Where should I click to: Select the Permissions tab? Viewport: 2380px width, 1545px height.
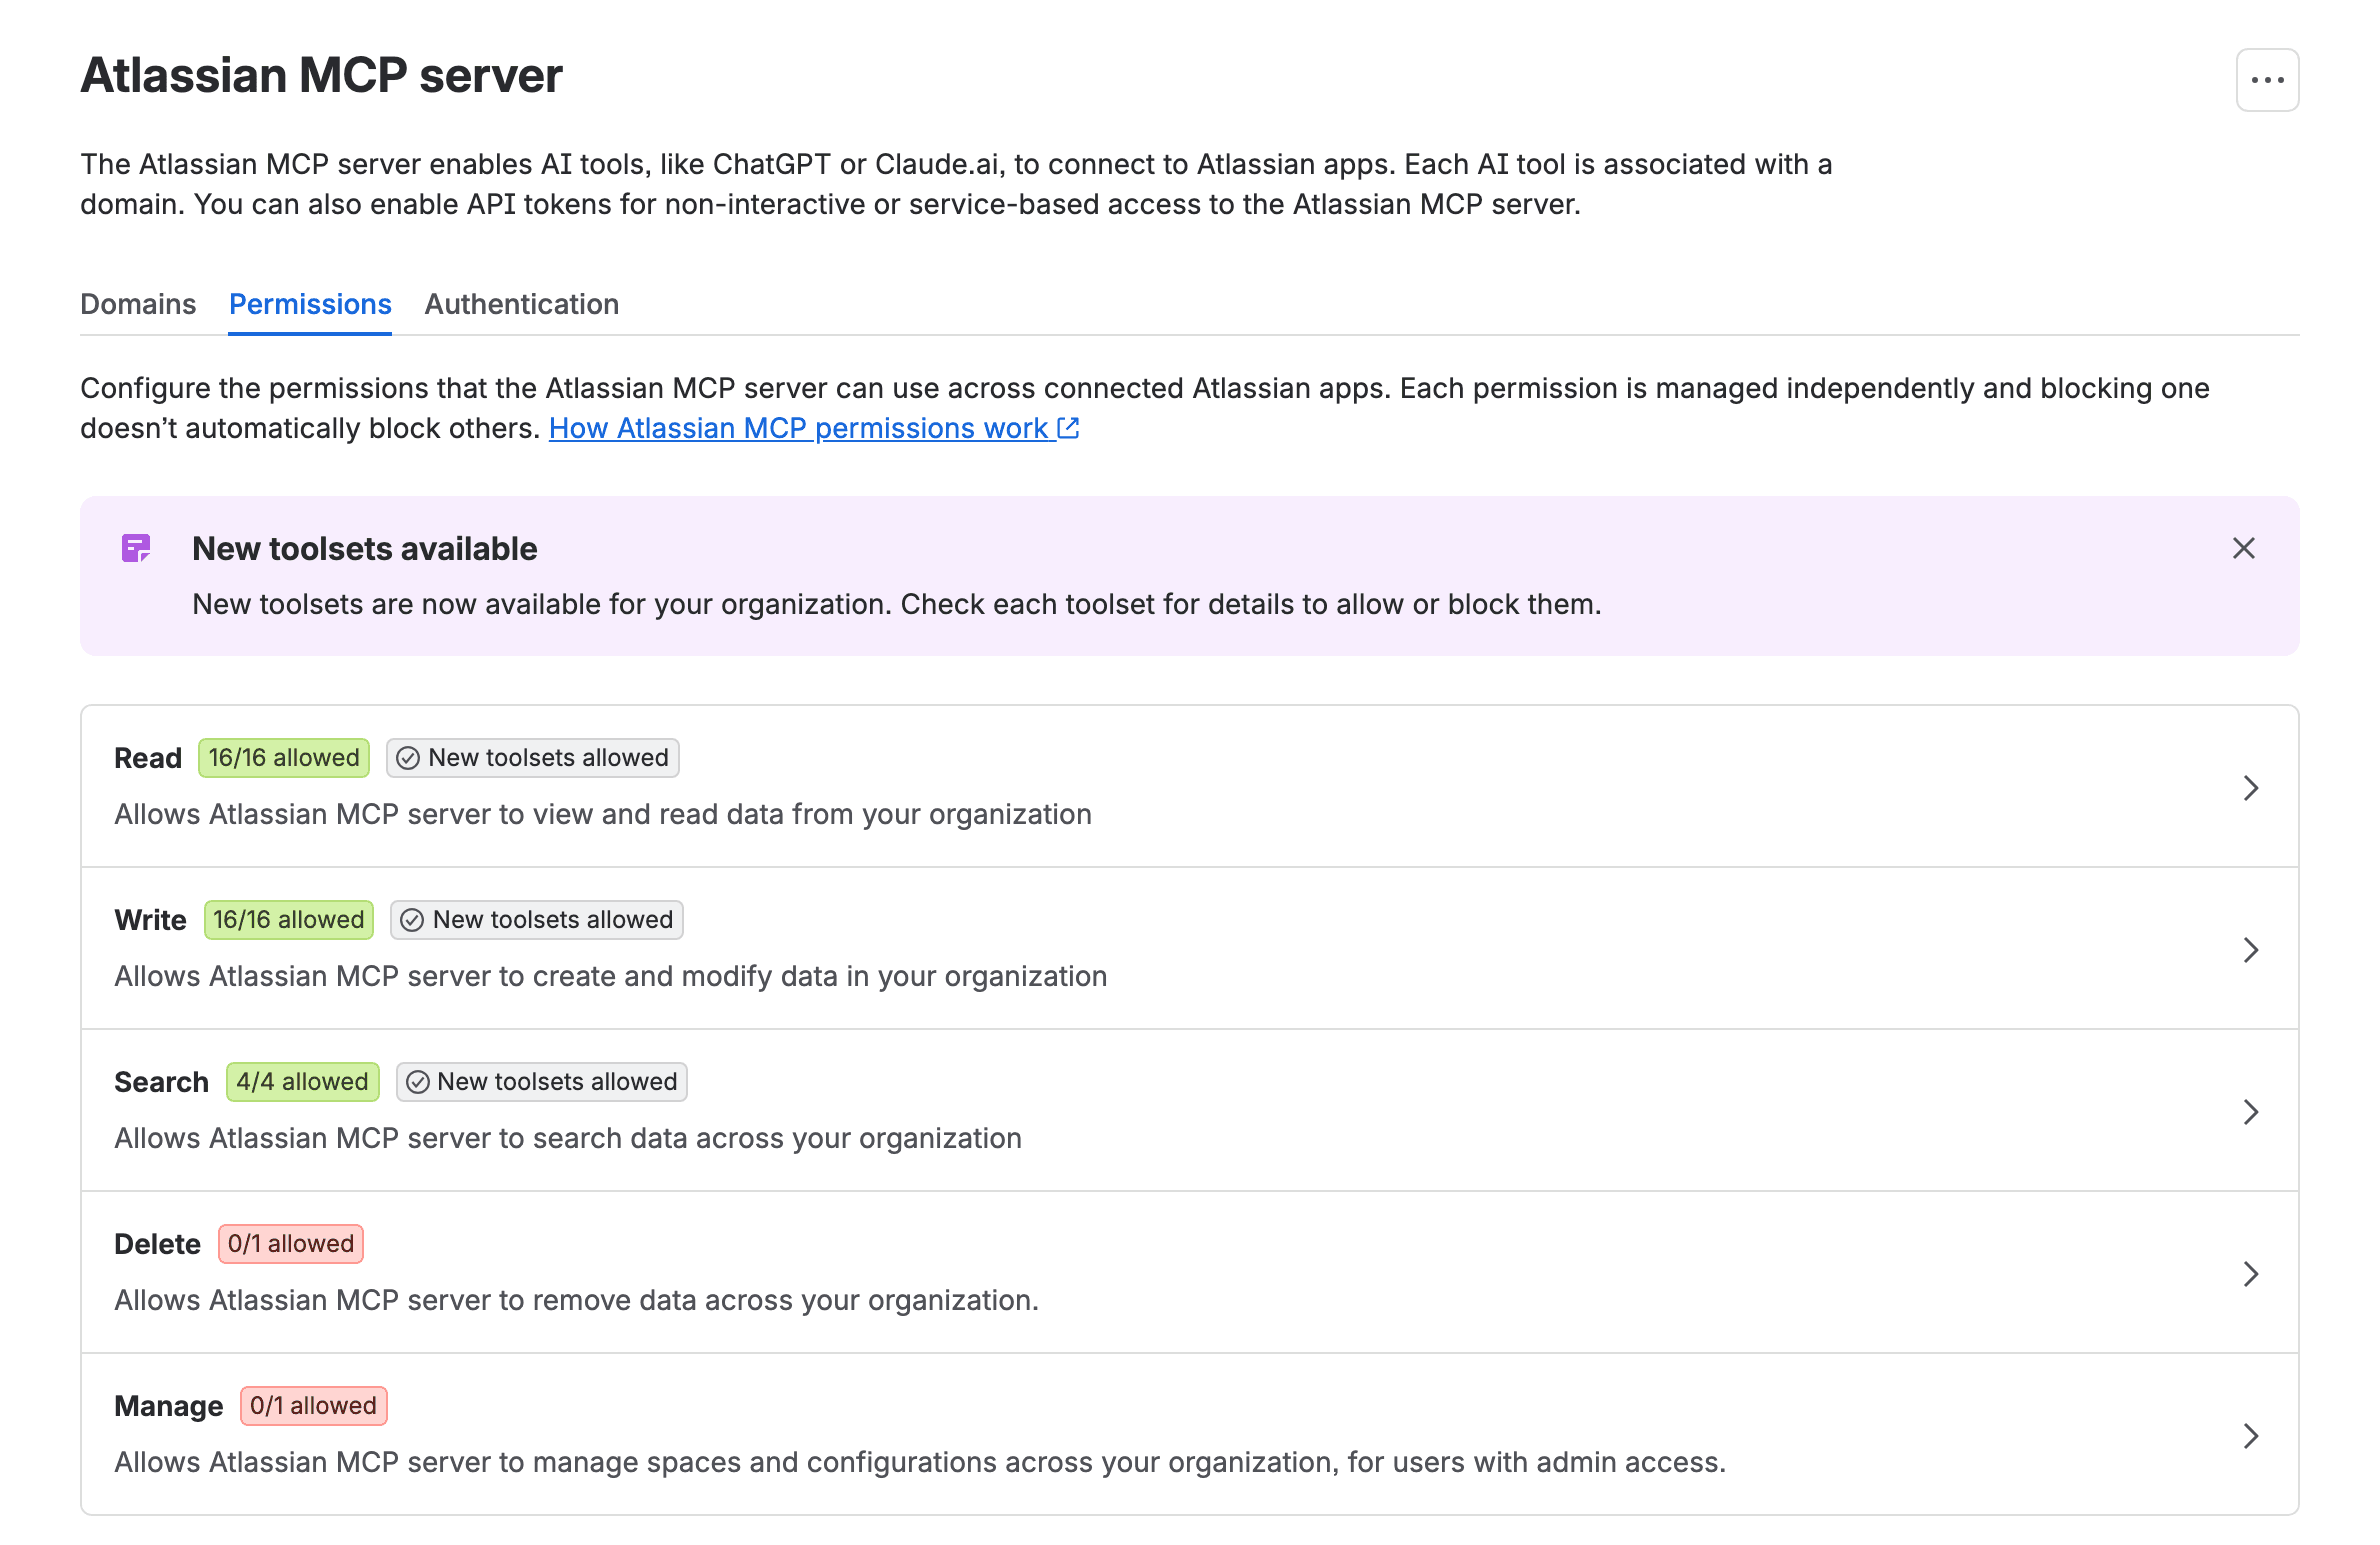point(310,304)
